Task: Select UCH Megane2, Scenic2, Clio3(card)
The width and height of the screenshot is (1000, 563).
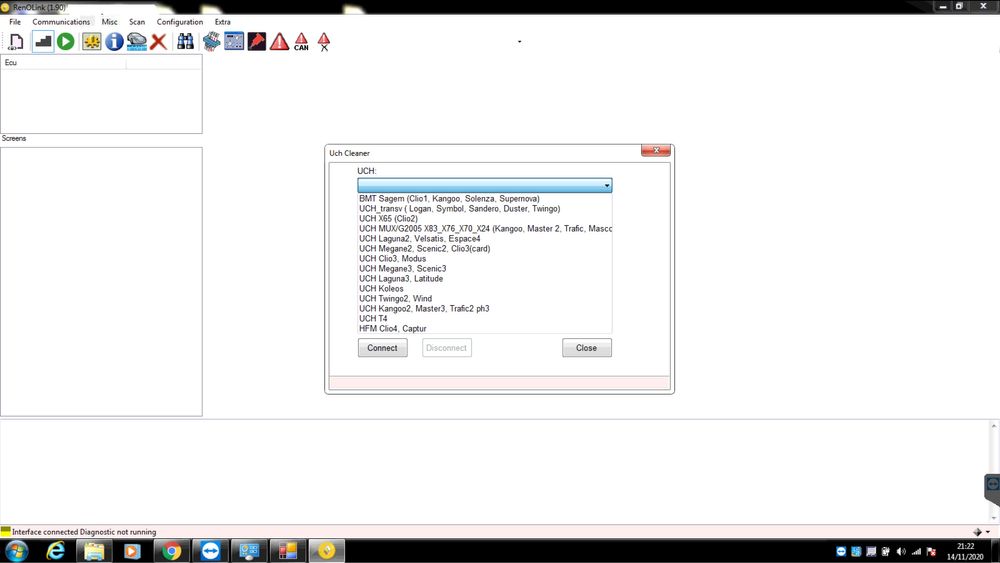Action: pyautogui.click(x=485, y=249)
